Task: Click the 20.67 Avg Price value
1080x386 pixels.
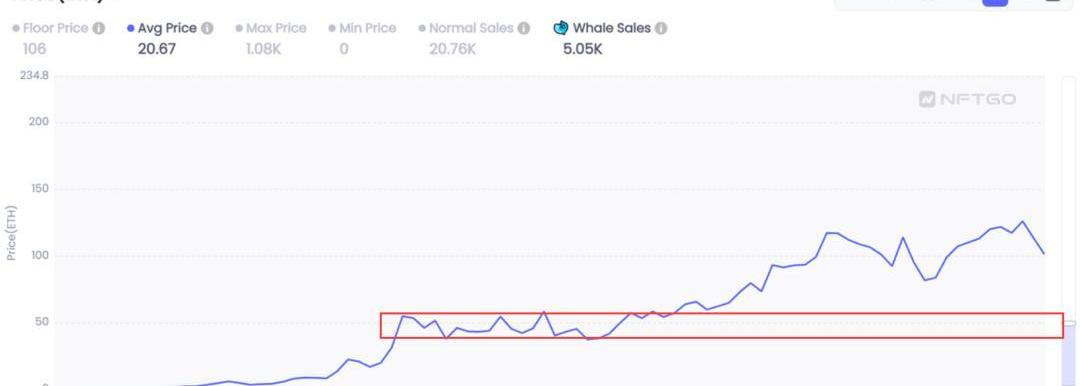Action: (x=157, y=49)
